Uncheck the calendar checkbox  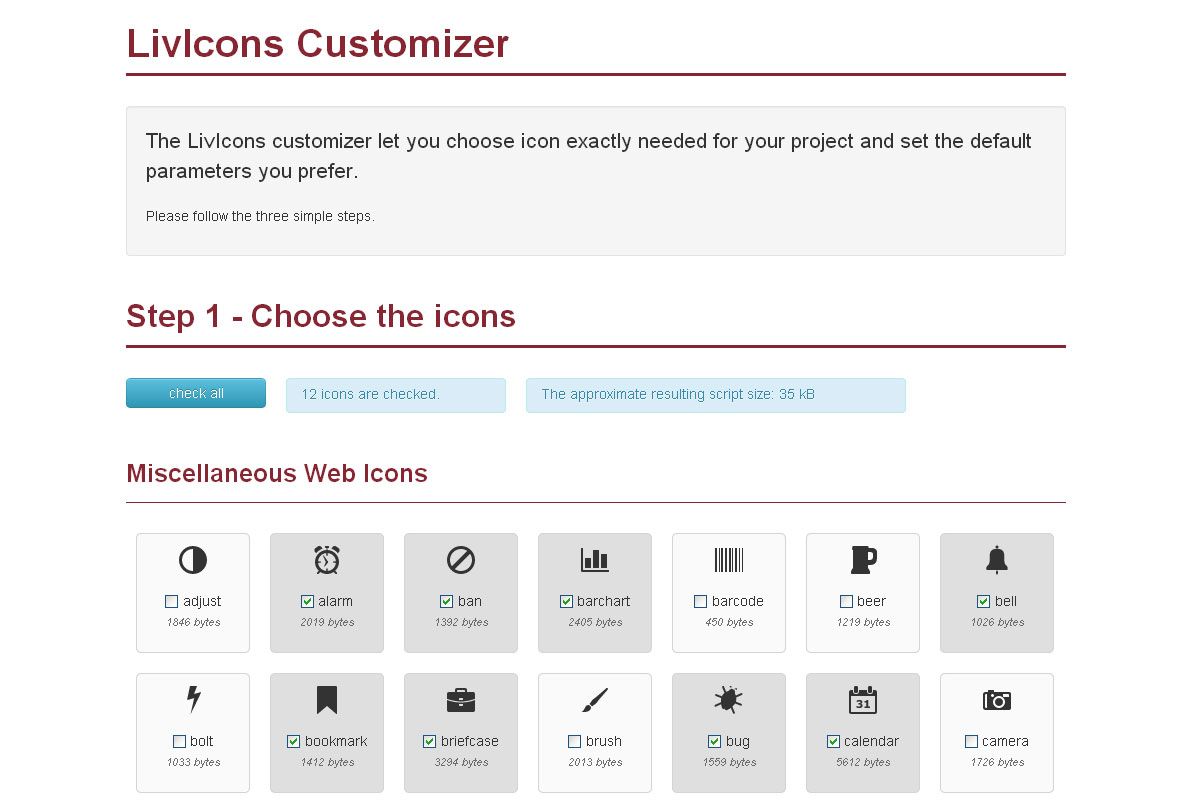tap(833, 742)
